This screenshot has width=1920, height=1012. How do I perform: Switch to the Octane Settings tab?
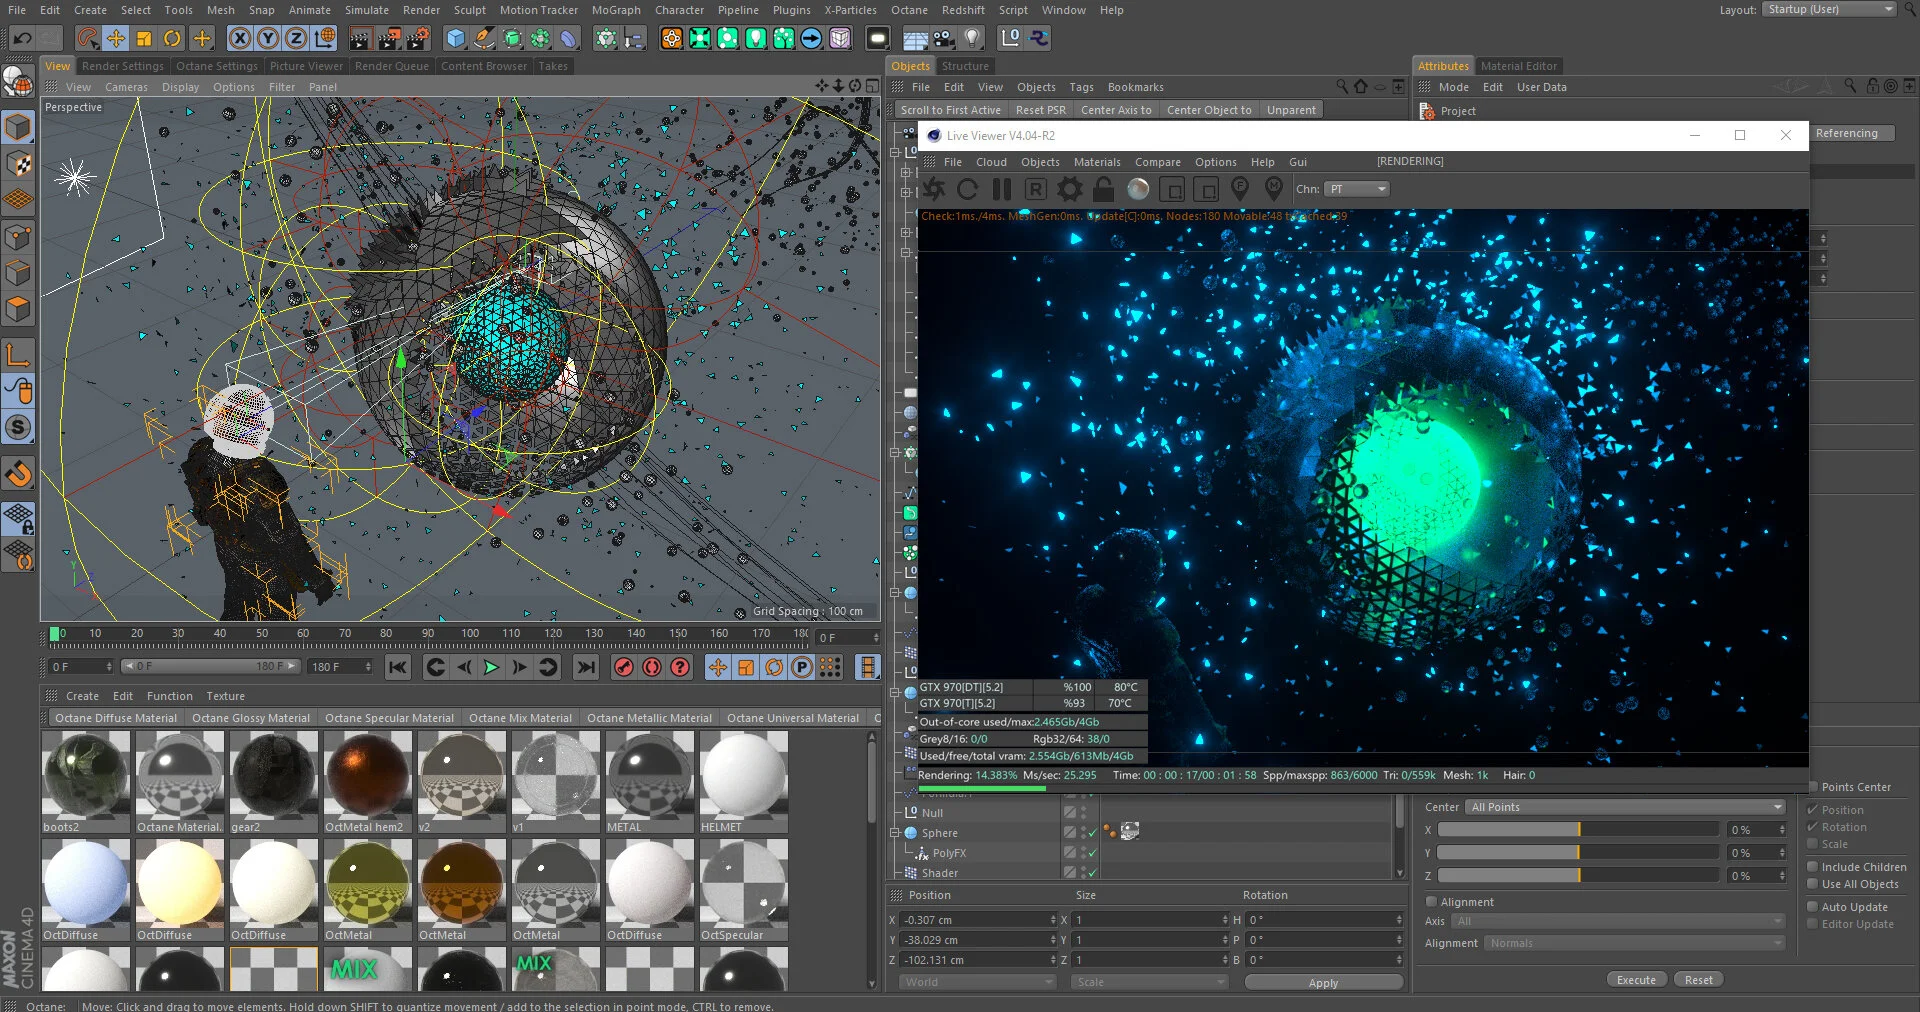tap(216, 66)
